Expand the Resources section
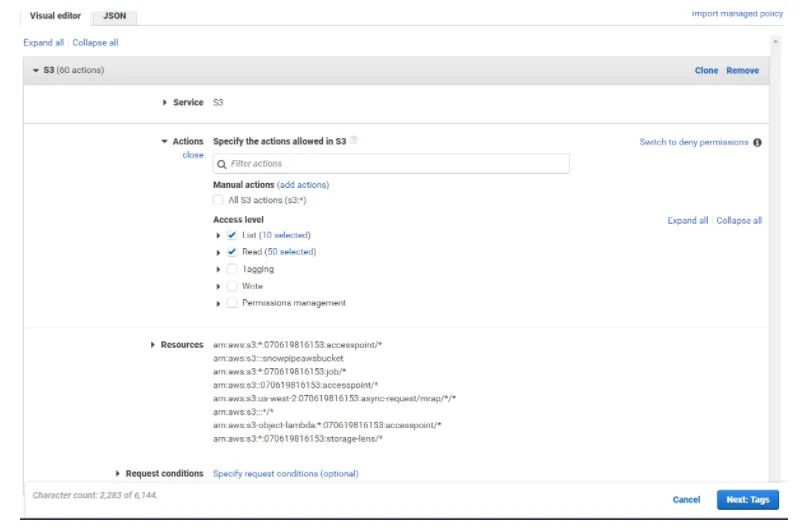The width and height of the screenshot is (806, 532). point(153,344)
